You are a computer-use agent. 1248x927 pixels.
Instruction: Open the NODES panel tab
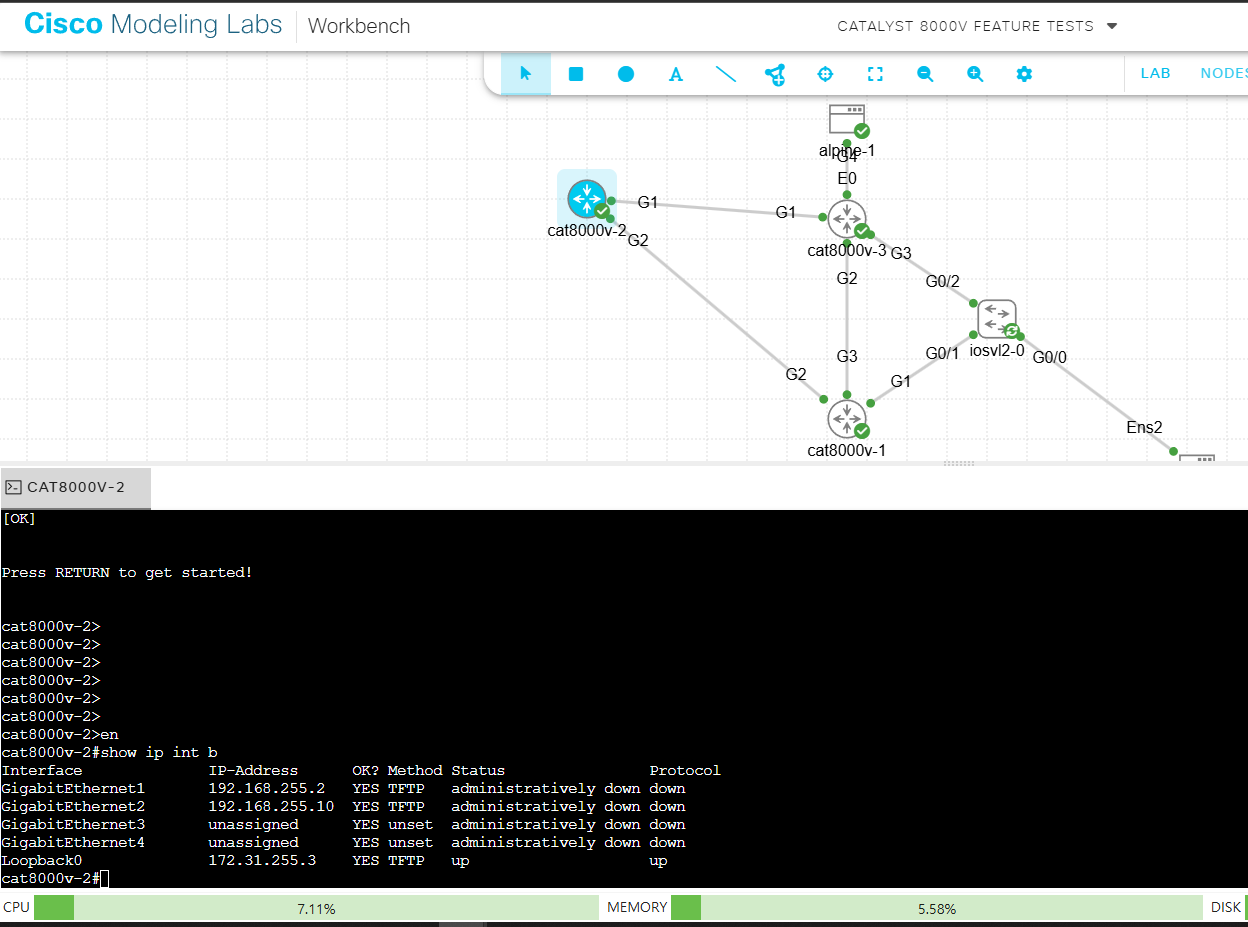1223,73
